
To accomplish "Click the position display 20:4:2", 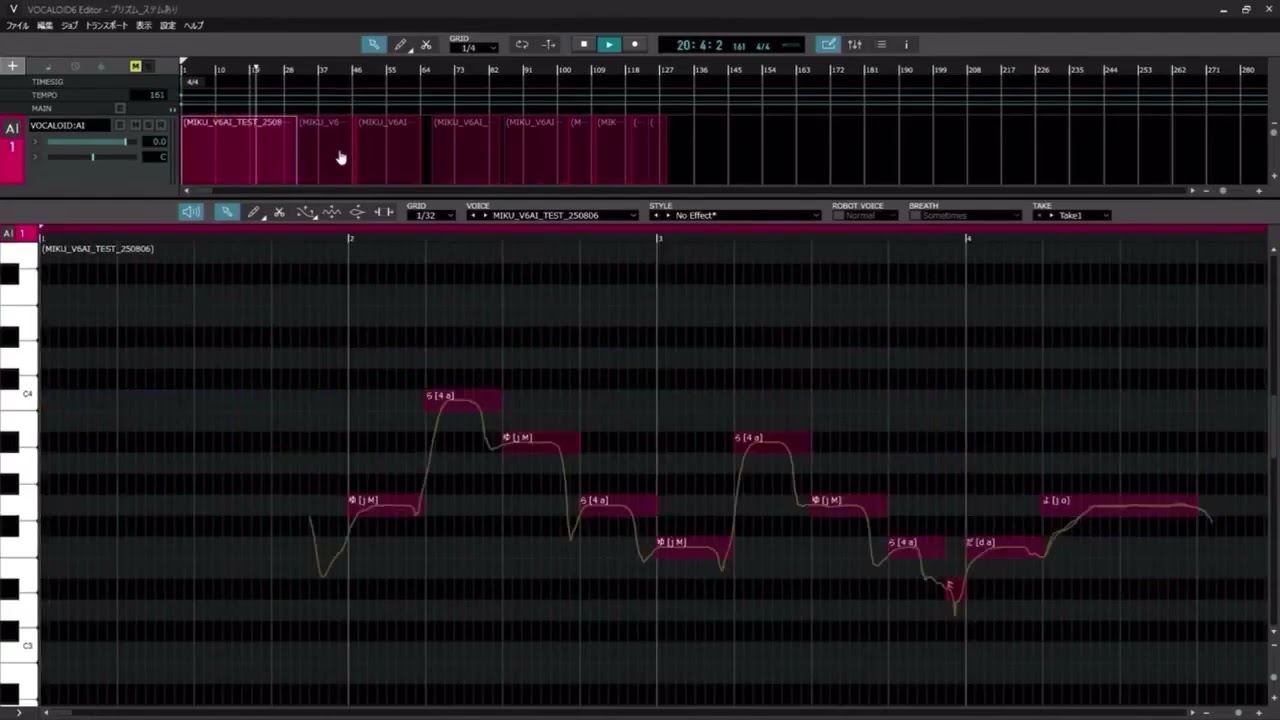I will 699,45.
